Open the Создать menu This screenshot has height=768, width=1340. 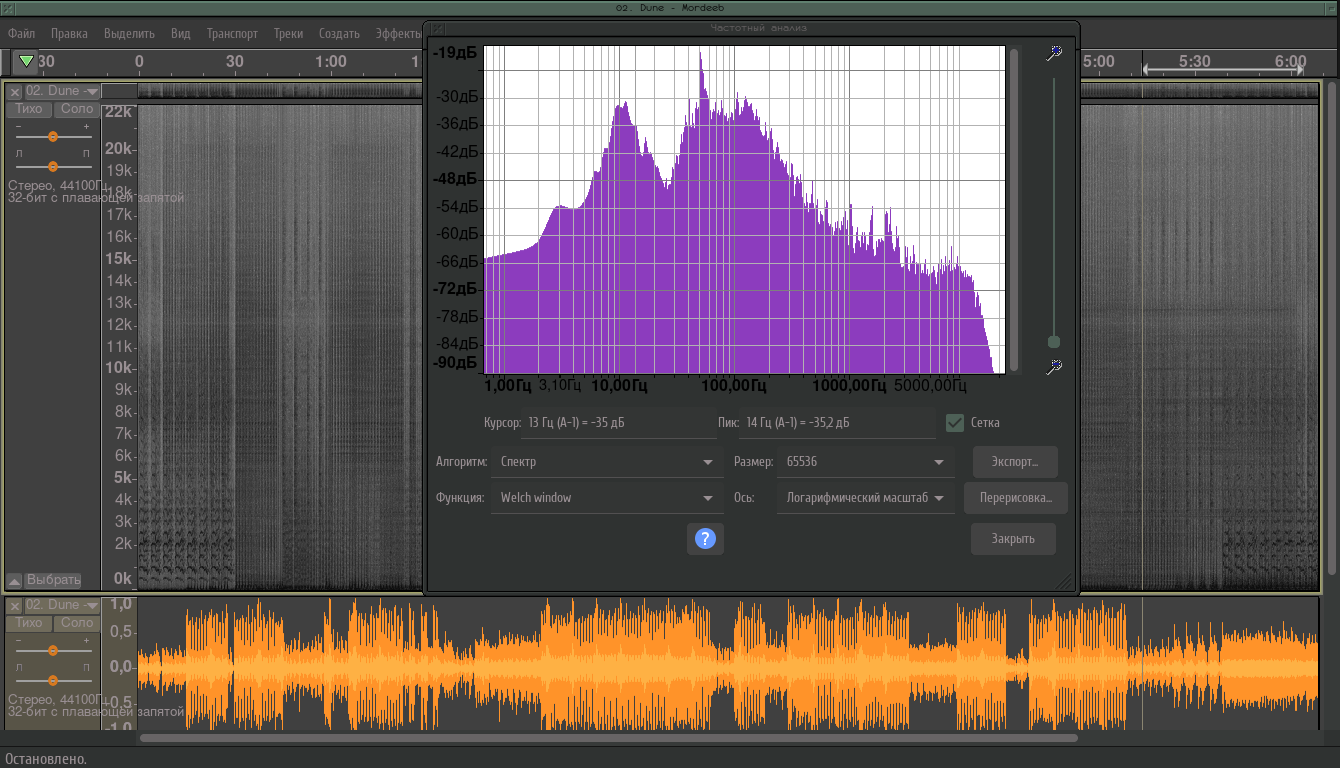(x=339, y=33)
